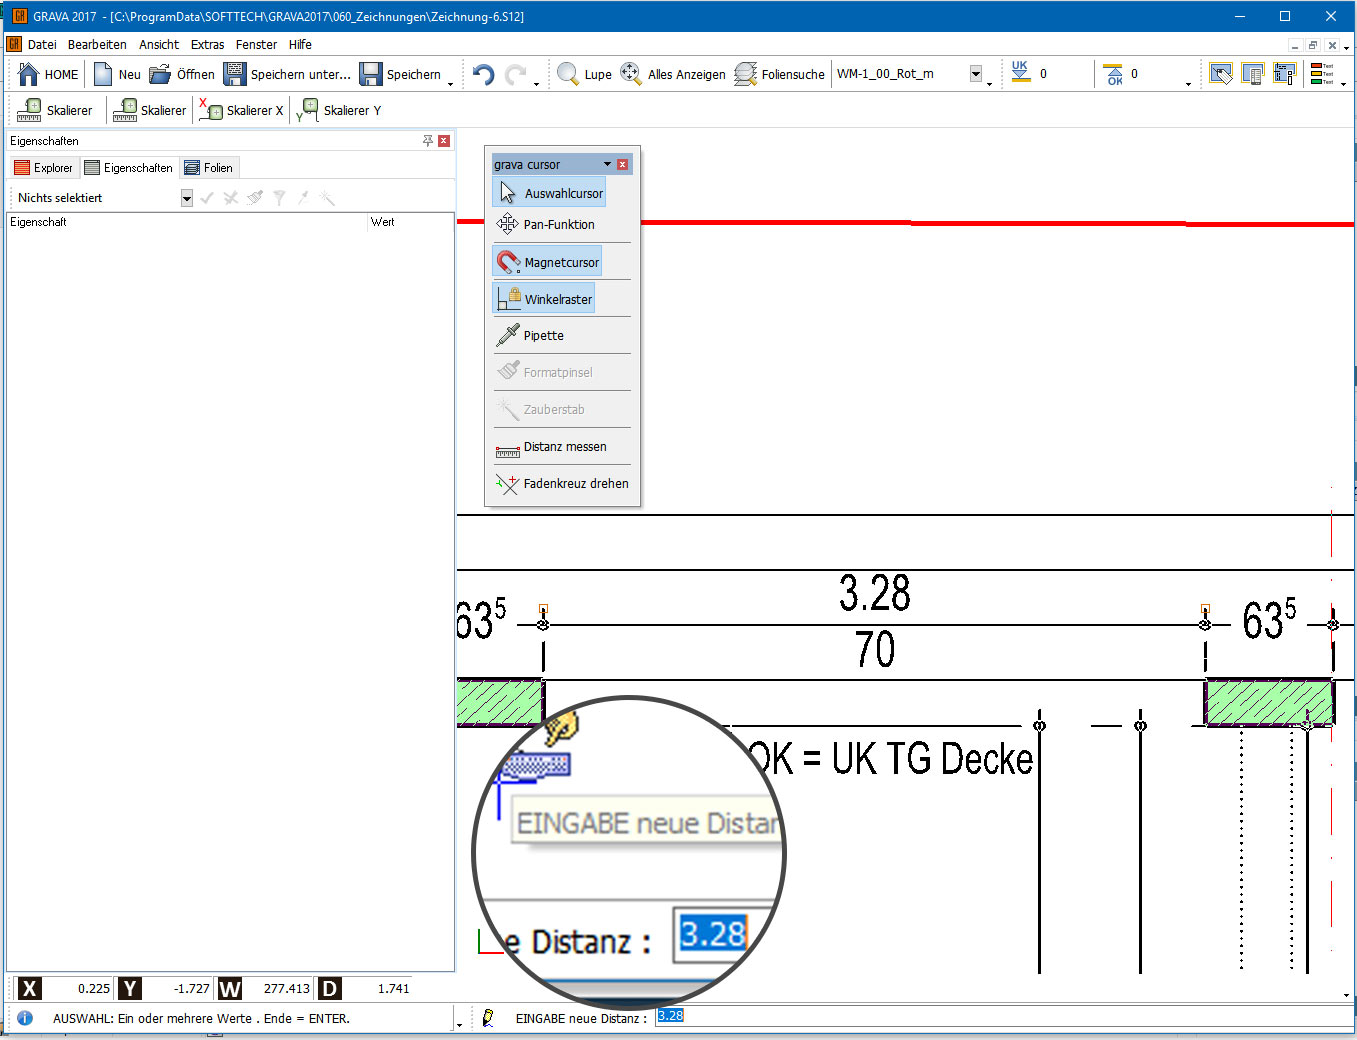Image resolution: width=1357 pixels, height=1040 pixels.
Task: Close the Eigenschaften panel
Action: (444, 140)
